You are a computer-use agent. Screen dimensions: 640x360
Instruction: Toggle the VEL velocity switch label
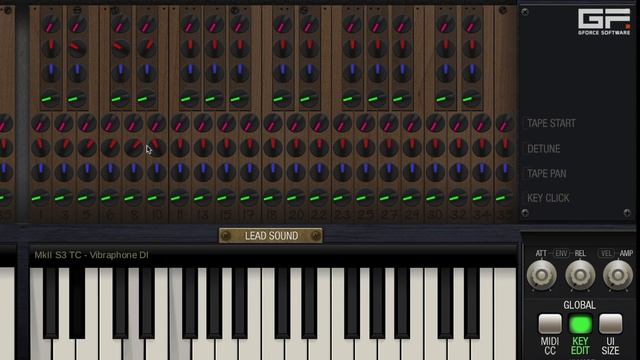[x=606, y=253]
